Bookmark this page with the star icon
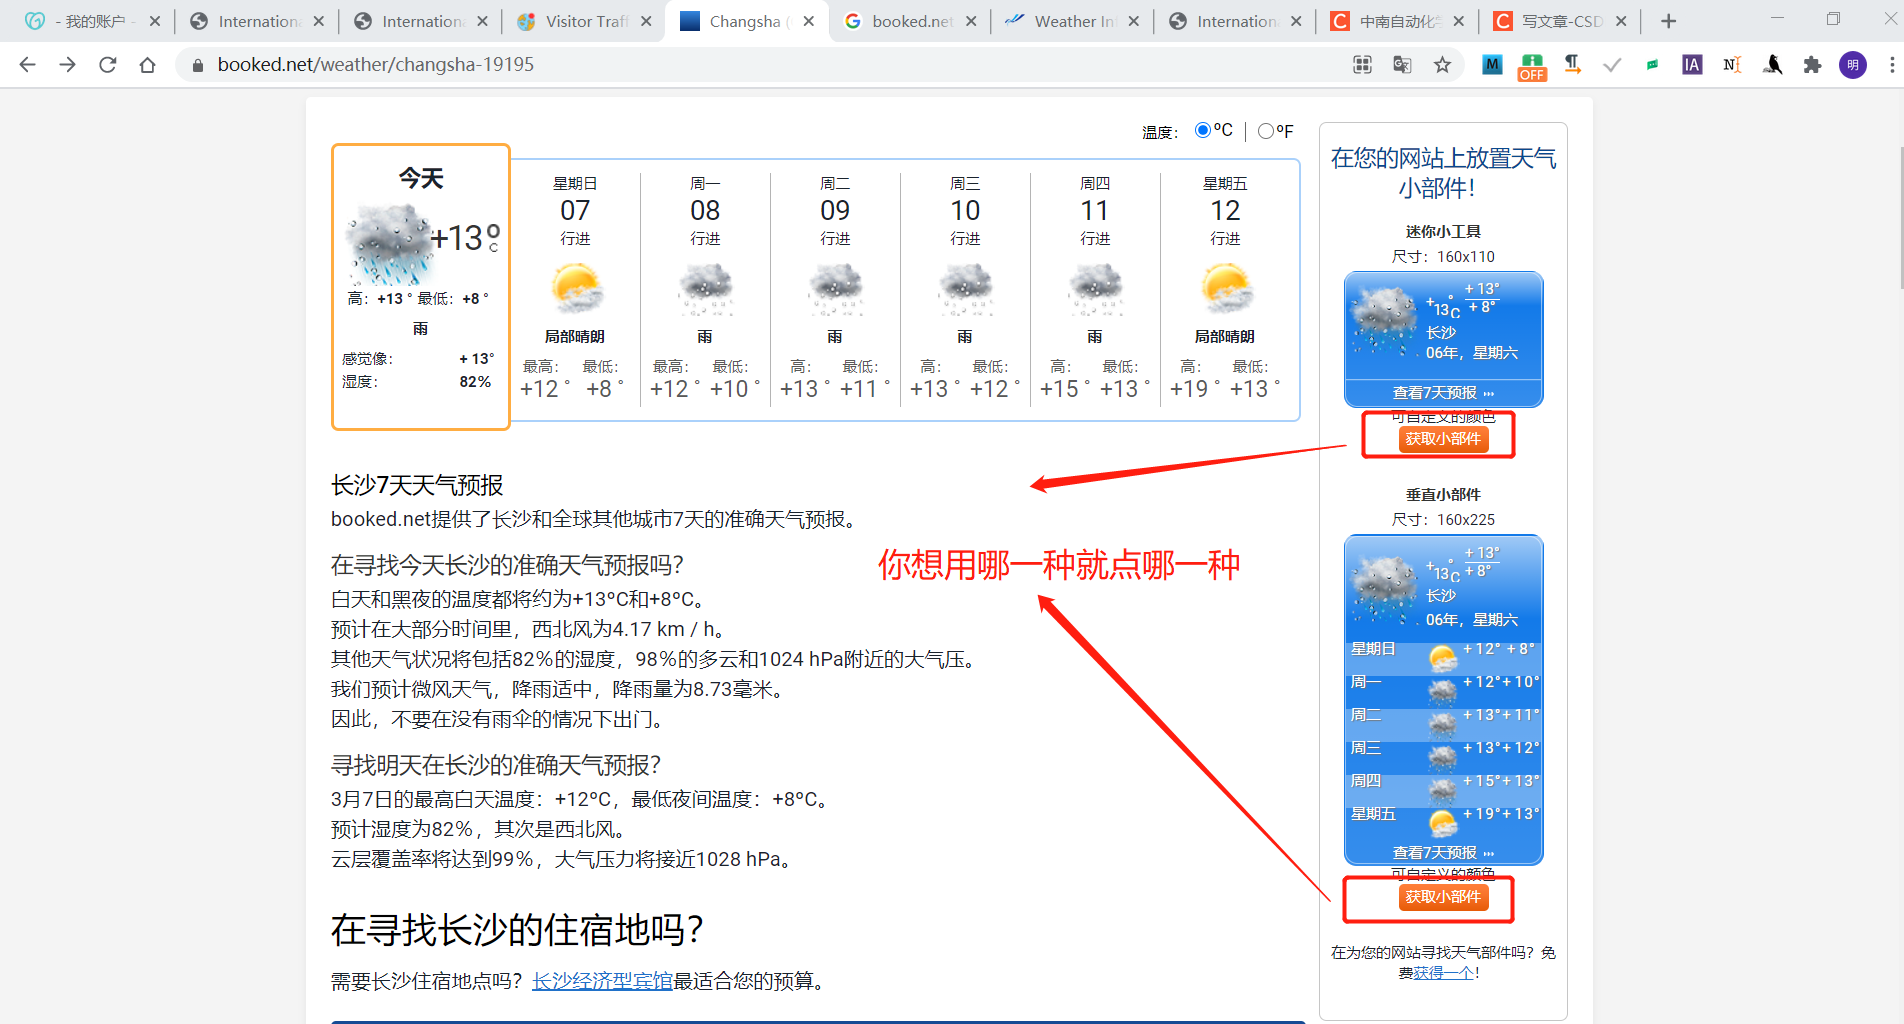 coord(1443,65)
